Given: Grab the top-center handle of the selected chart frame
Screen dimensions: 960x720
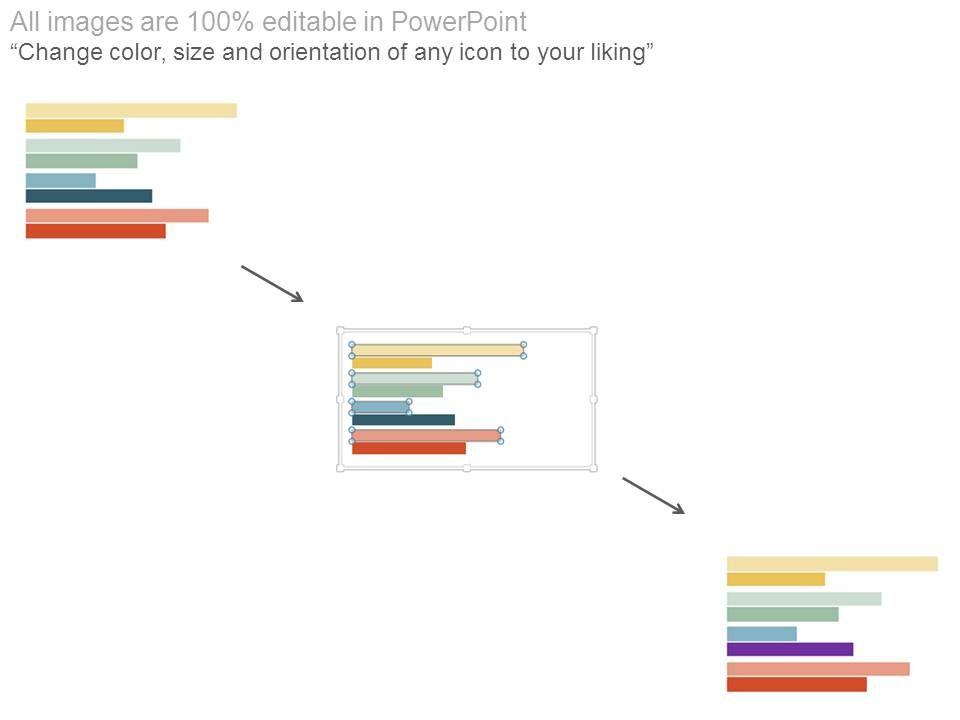Looking at the screenshot, I should point(466,330).
